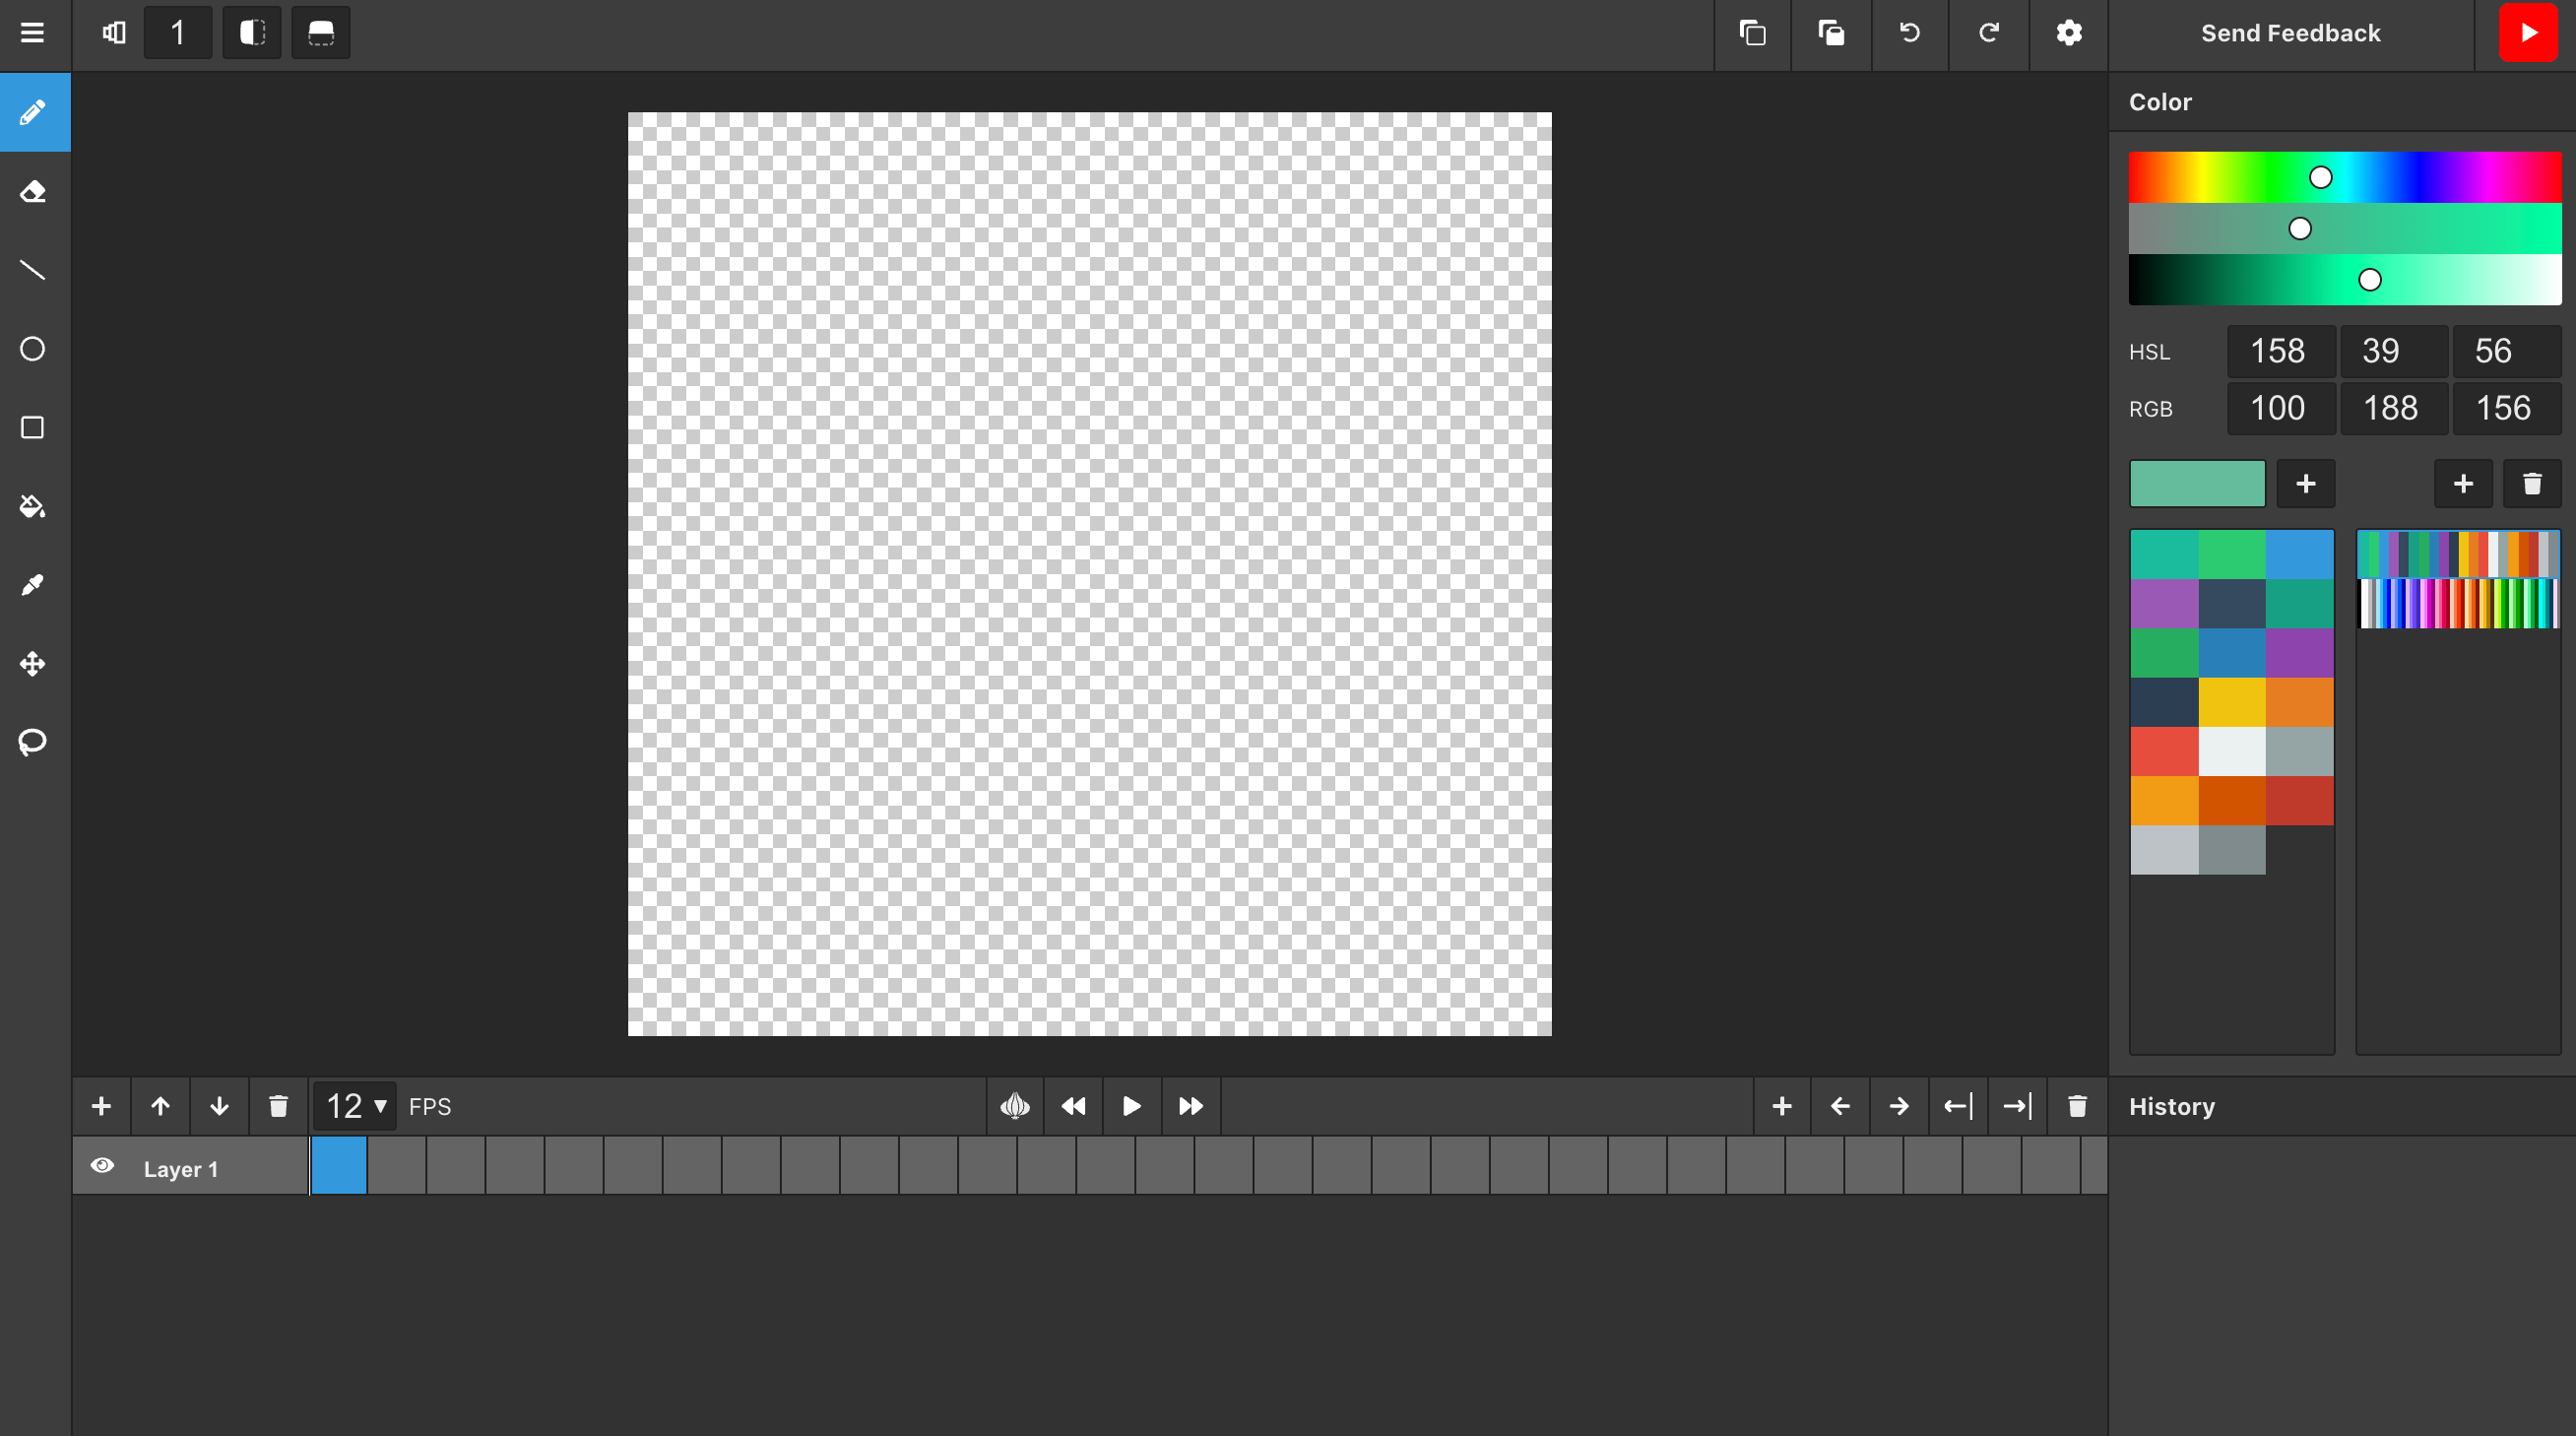Select the Lasso selection tool
The height and width of the screenshot is (1436, 2576).
click(33, 742)
